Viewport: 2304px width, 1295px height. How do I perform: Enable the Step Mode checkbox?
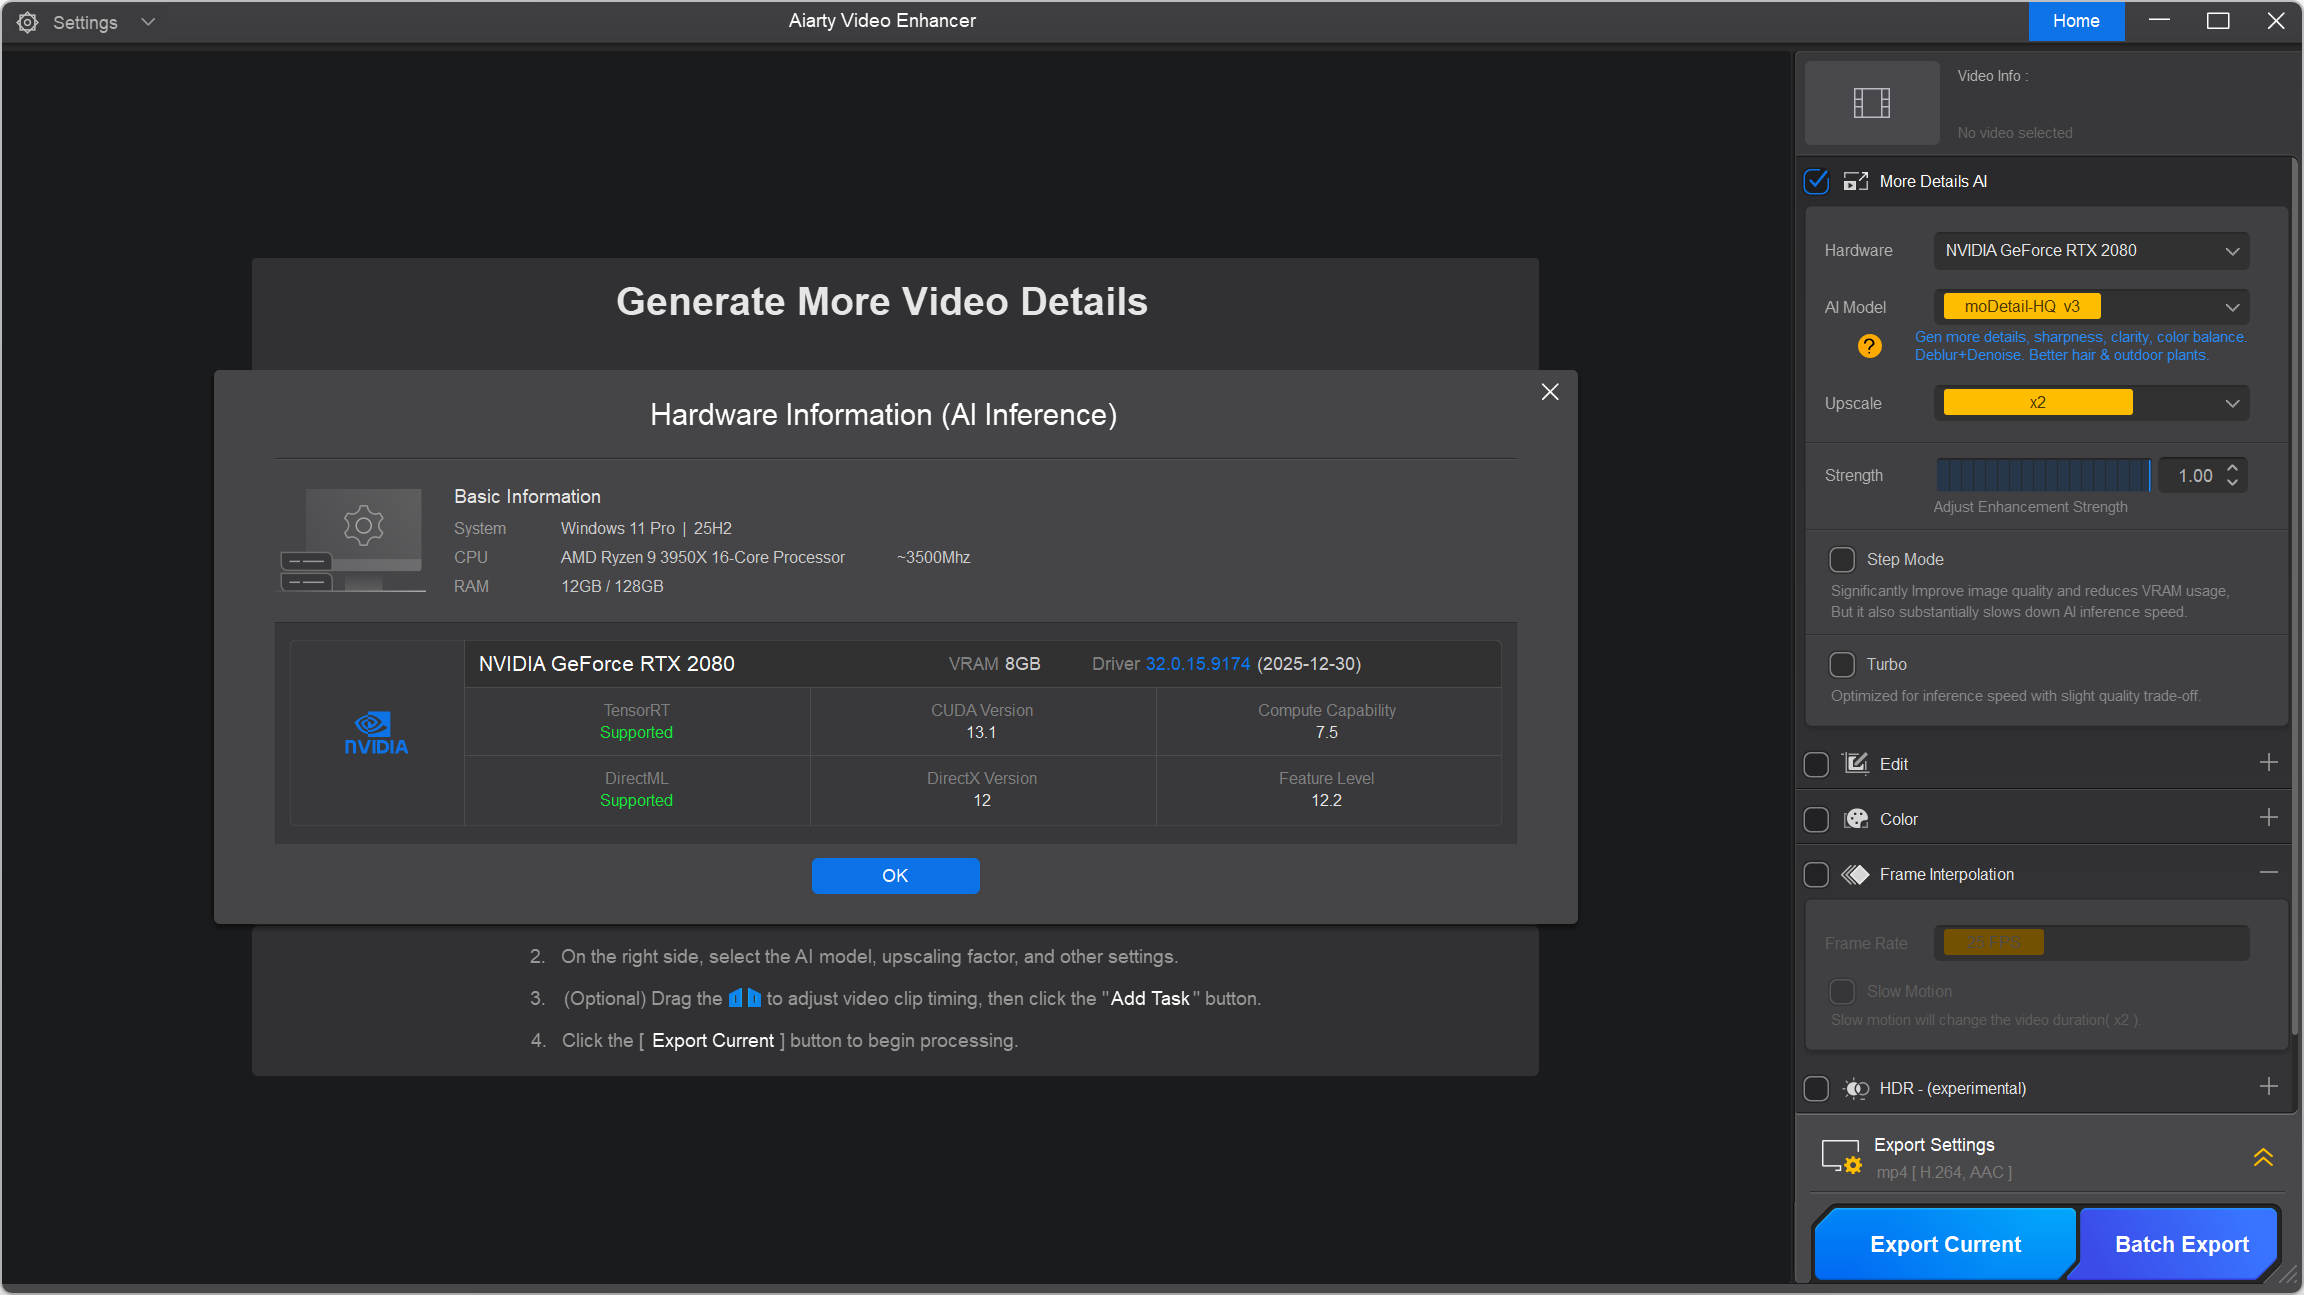[x=1842, y=559]
